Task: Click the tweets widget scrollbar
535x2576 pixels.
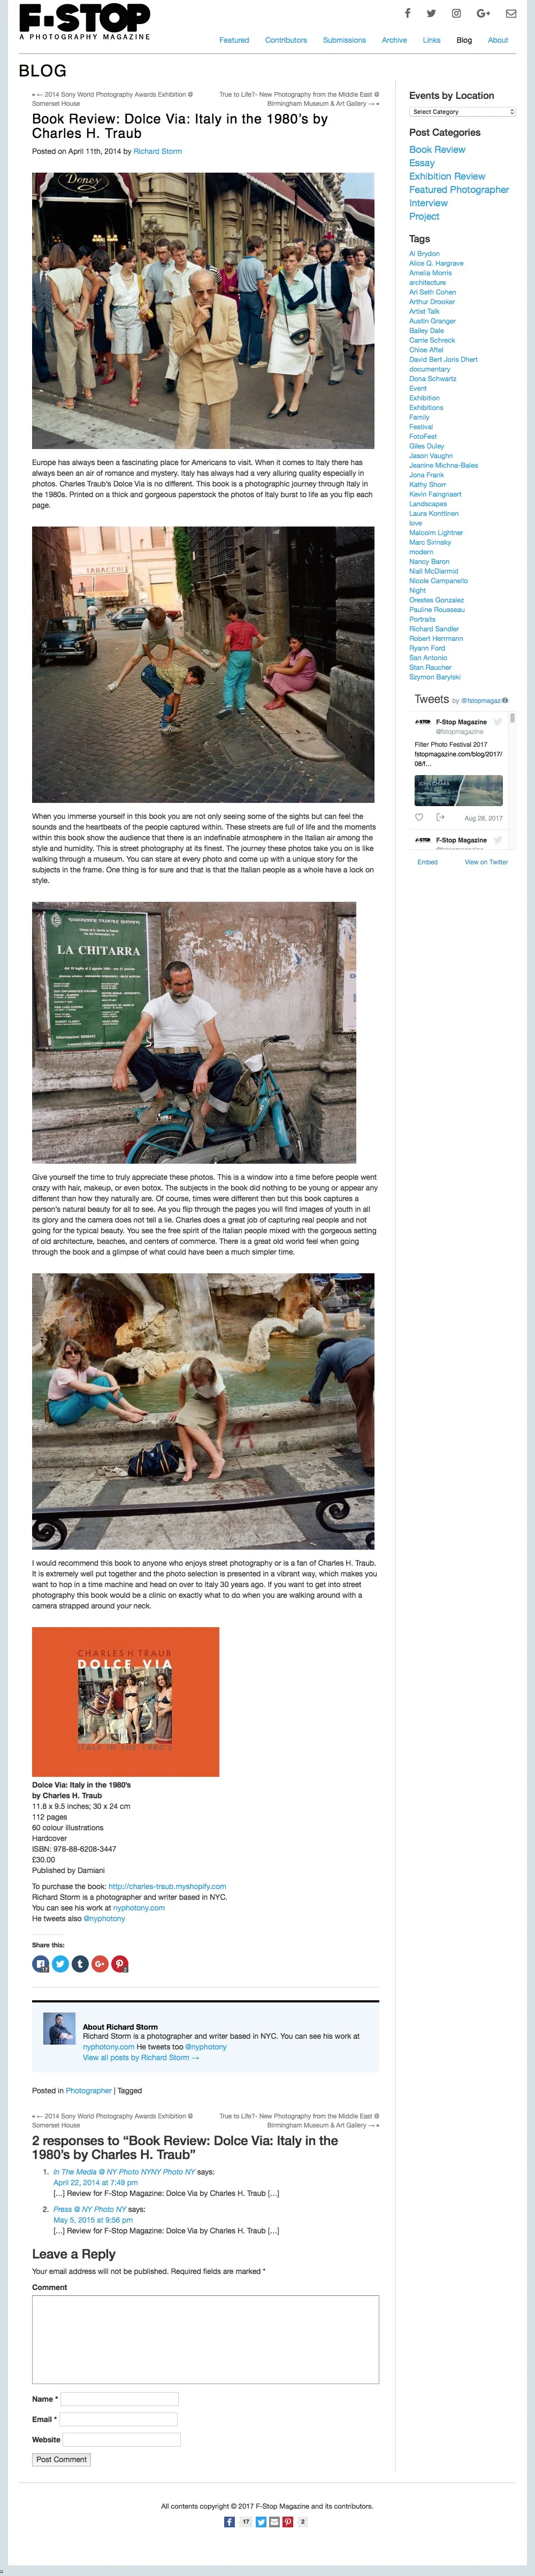Action: 512,718
